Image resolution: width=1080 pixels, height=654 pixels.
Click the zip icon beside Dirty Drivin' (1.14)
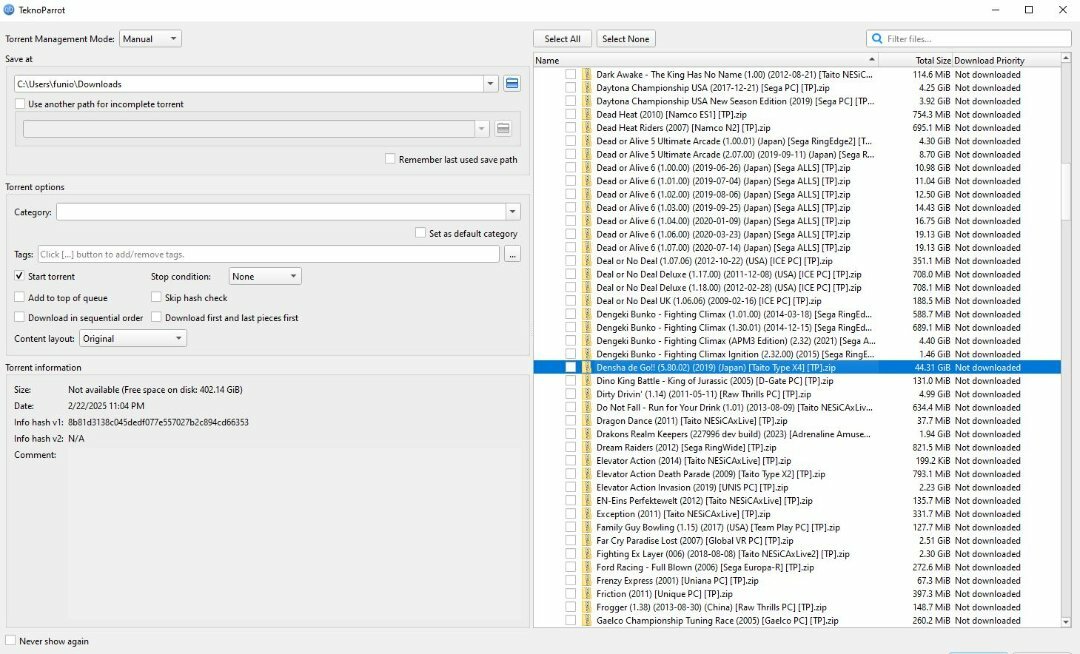click(587, 394)
